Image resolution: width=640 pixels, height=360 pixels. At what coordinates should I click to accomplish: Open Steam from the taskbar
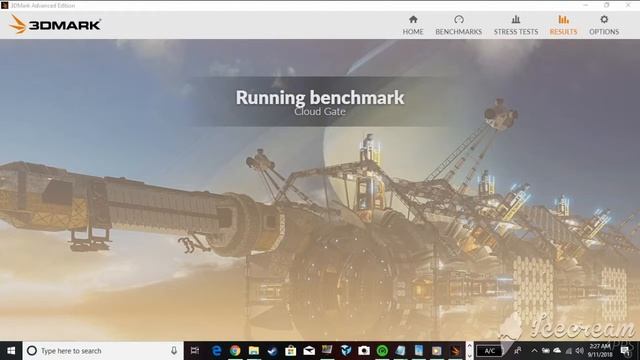point(272,351)
